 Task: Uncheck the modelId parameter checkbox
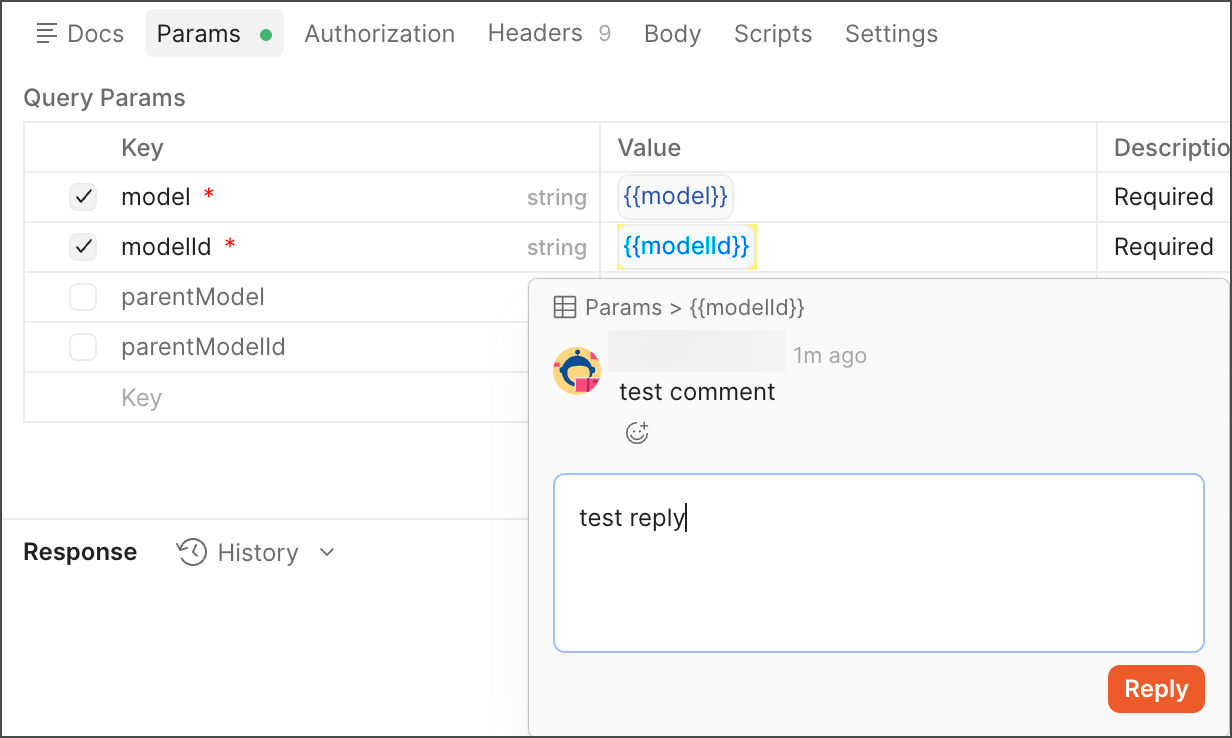(83, 247)
